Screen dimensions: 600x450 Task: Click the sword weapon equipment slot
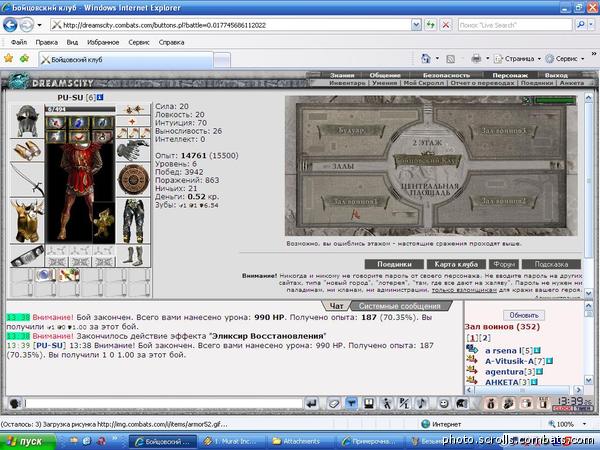pos(27,179)
